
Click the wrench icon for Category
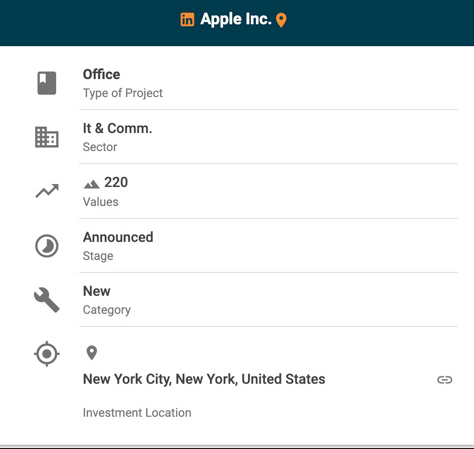47,300
